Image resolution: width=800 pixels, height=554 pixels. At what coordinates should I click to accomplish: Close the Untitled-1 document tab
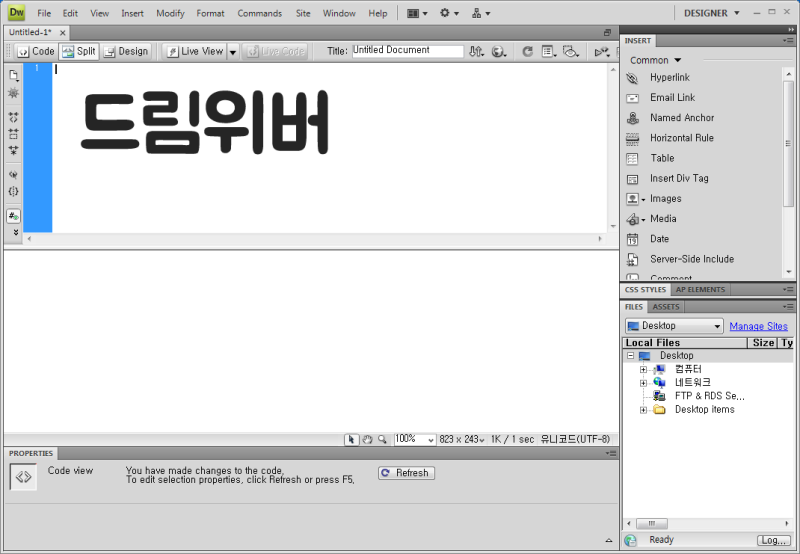[x=62, y=33]
